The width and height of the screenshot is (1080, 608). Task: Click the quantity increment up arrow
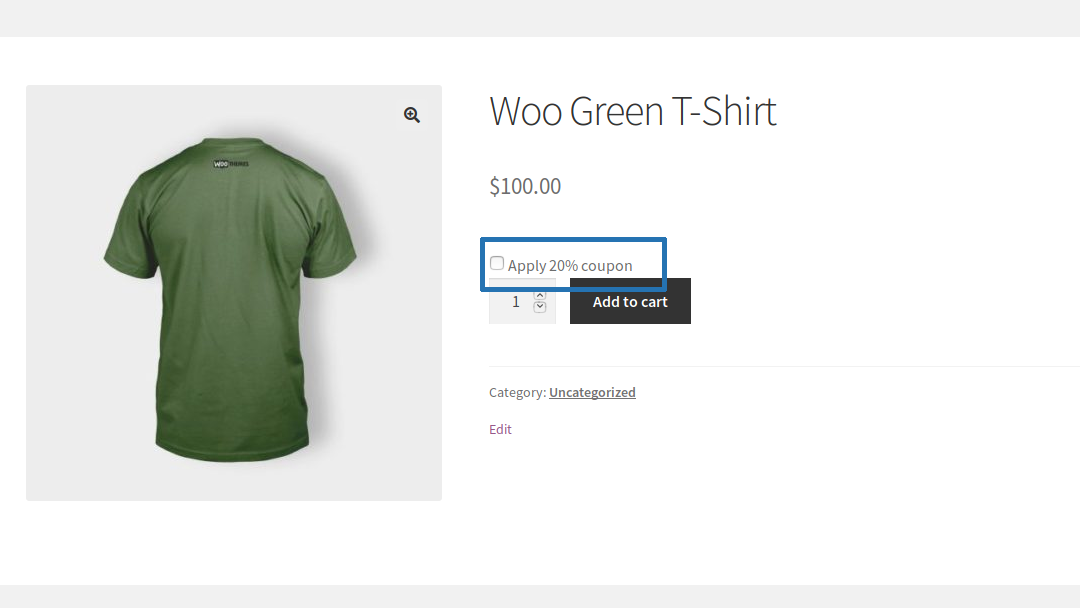click(539, 294)
